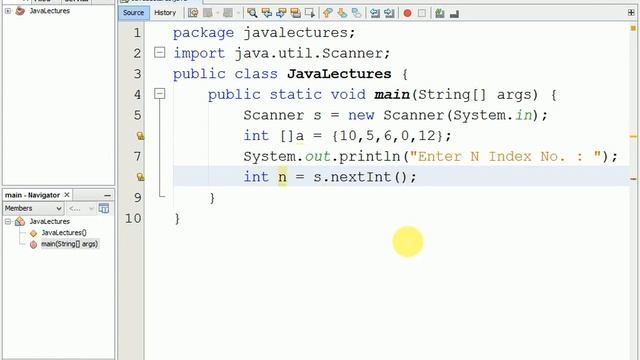Open the Members dropdown in Navigator
The width and height of the screenshot is (640, 360).
point(33,208)
